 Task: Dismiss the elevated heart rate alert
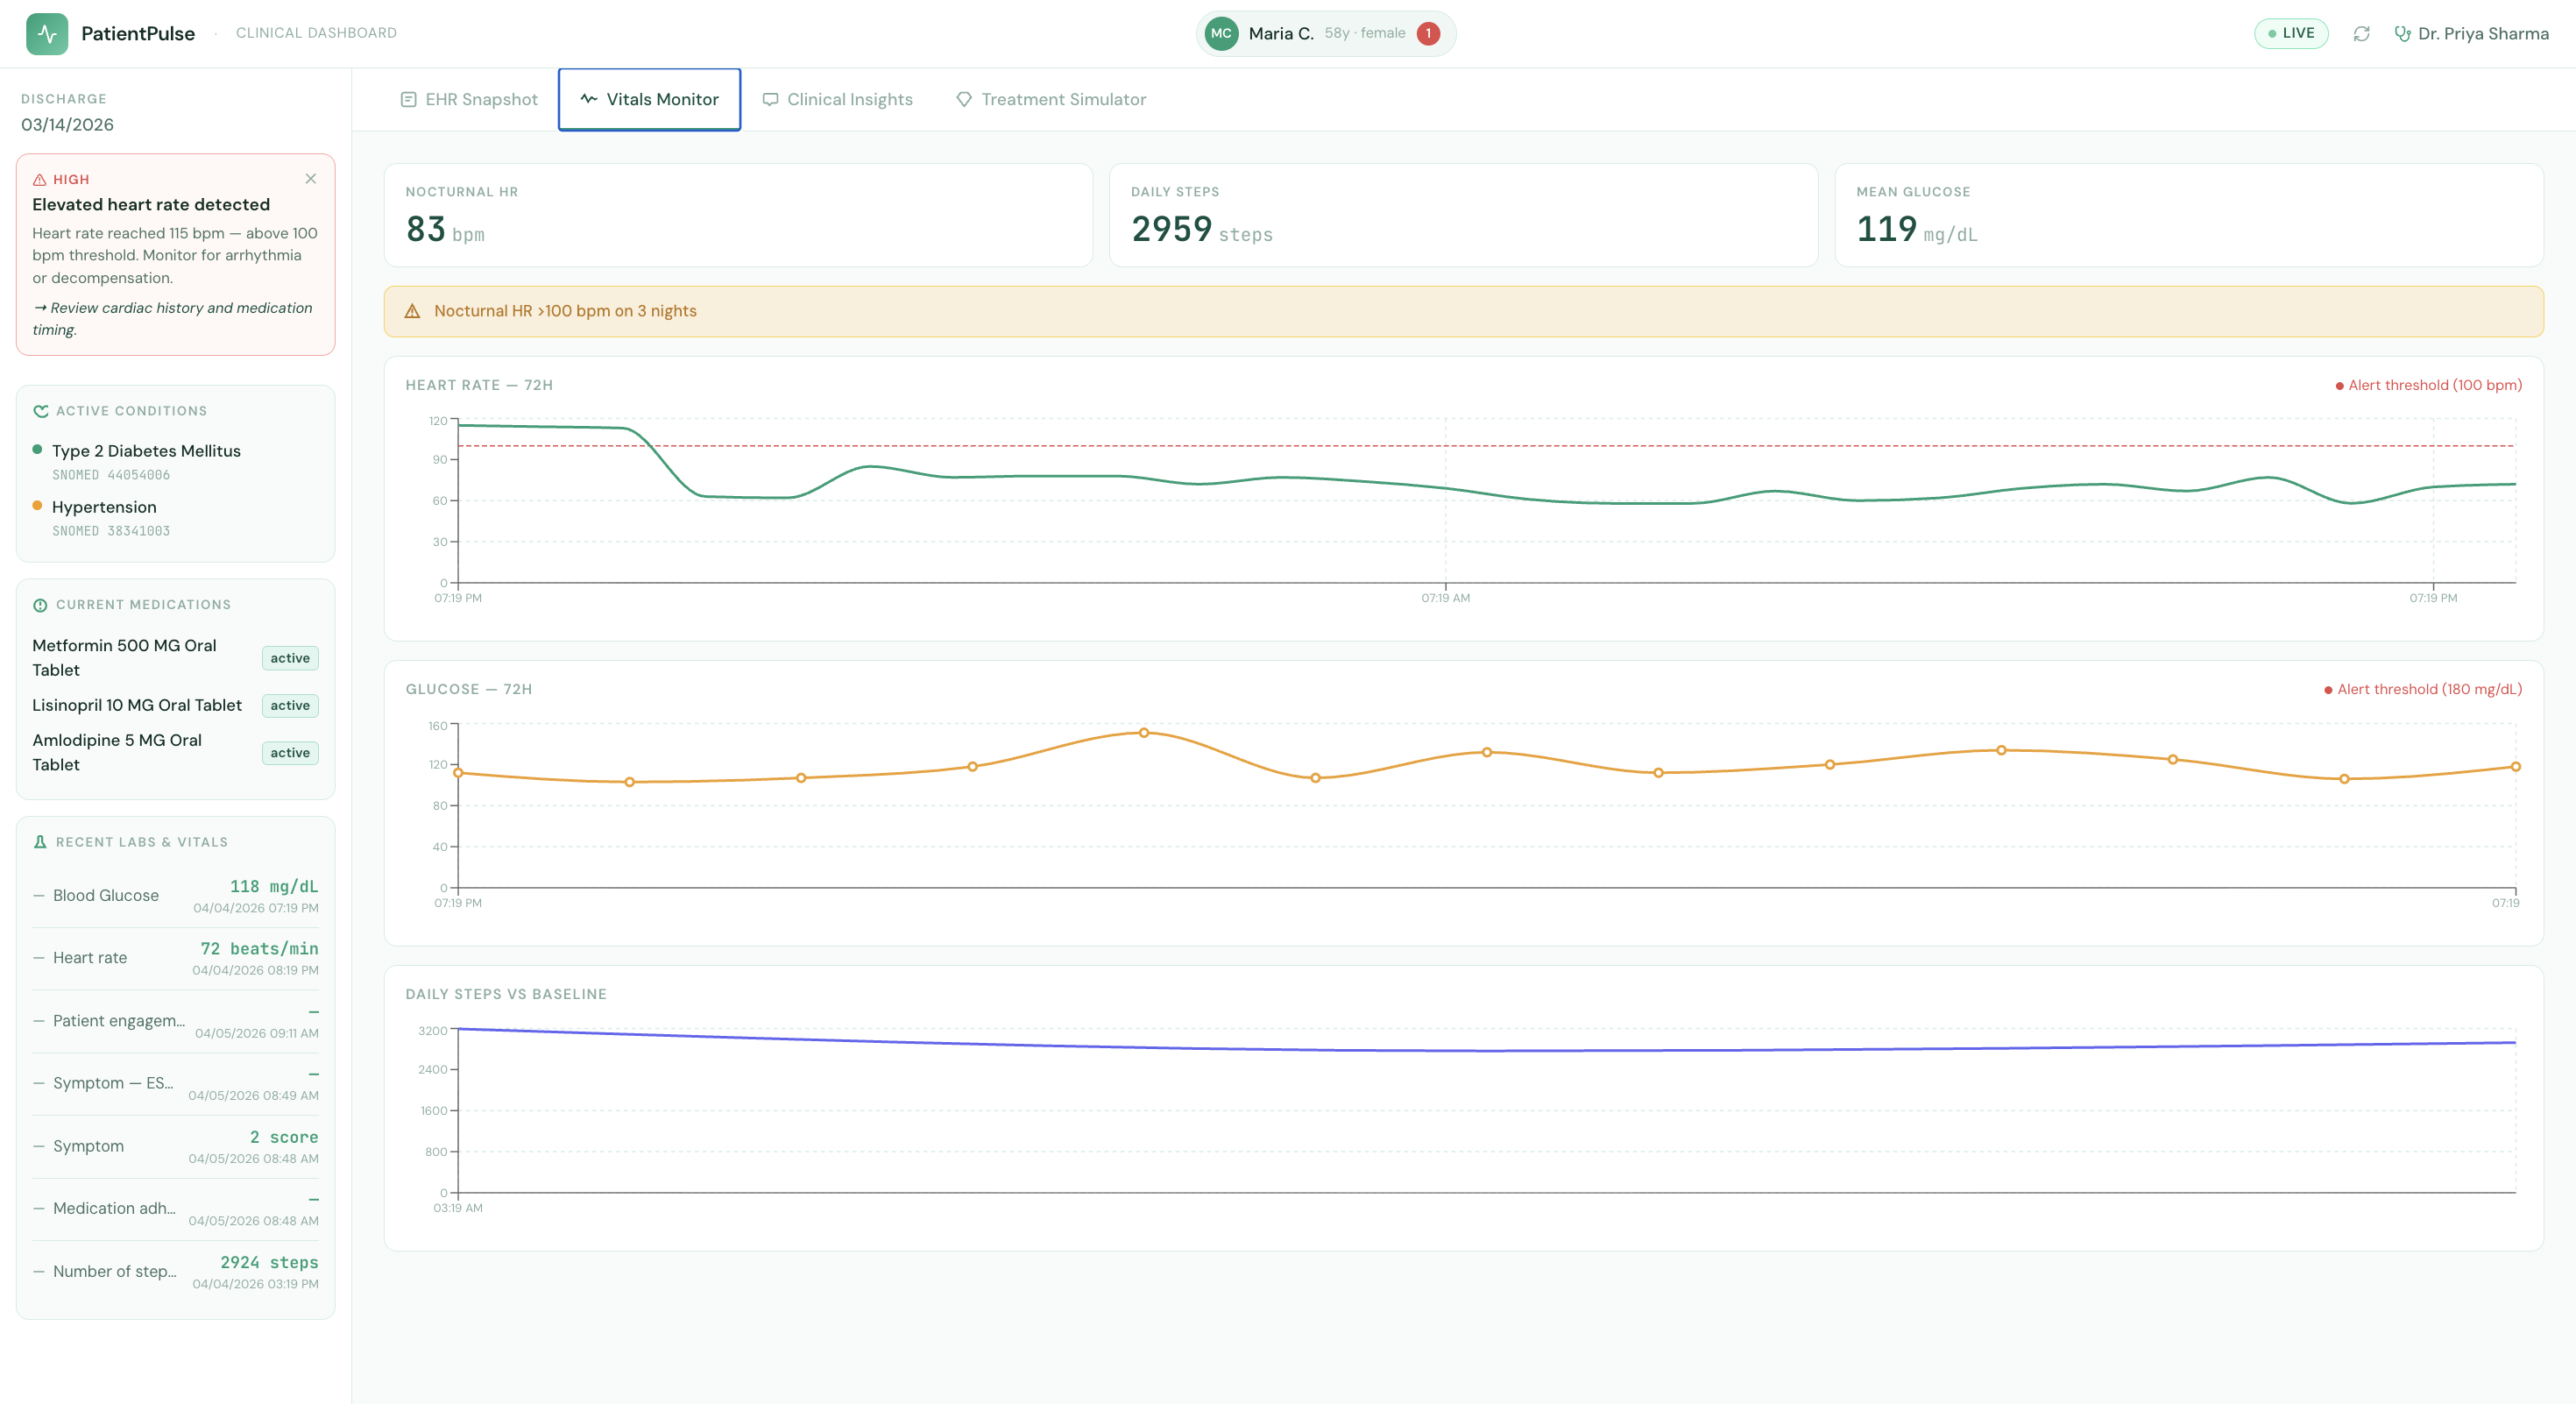click(x=310, y=179)
